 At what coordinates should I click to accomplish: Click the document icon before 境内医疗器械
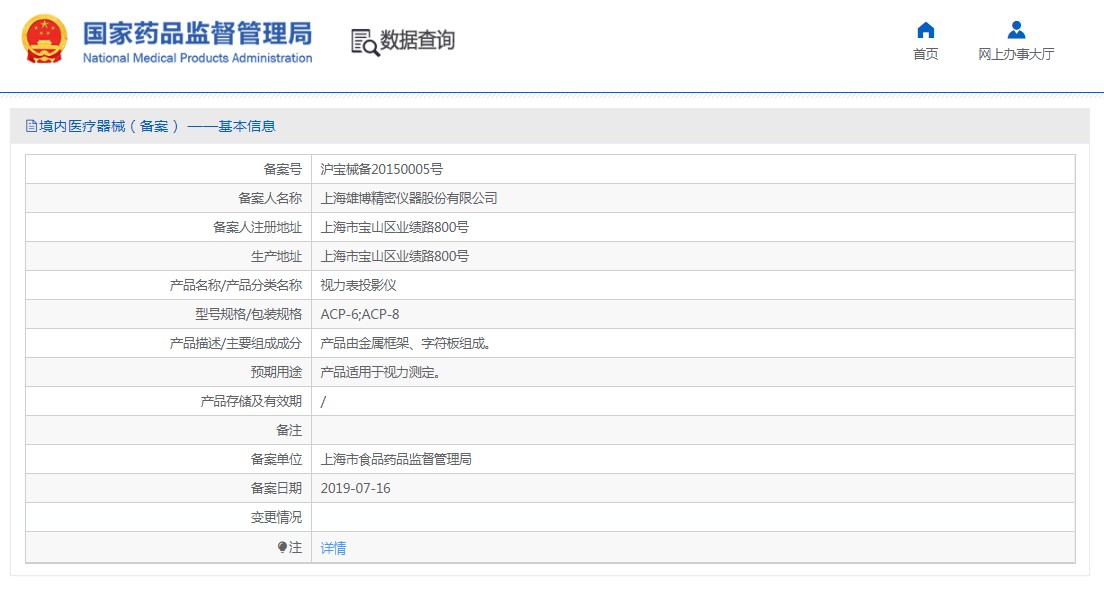pos(31,126)
